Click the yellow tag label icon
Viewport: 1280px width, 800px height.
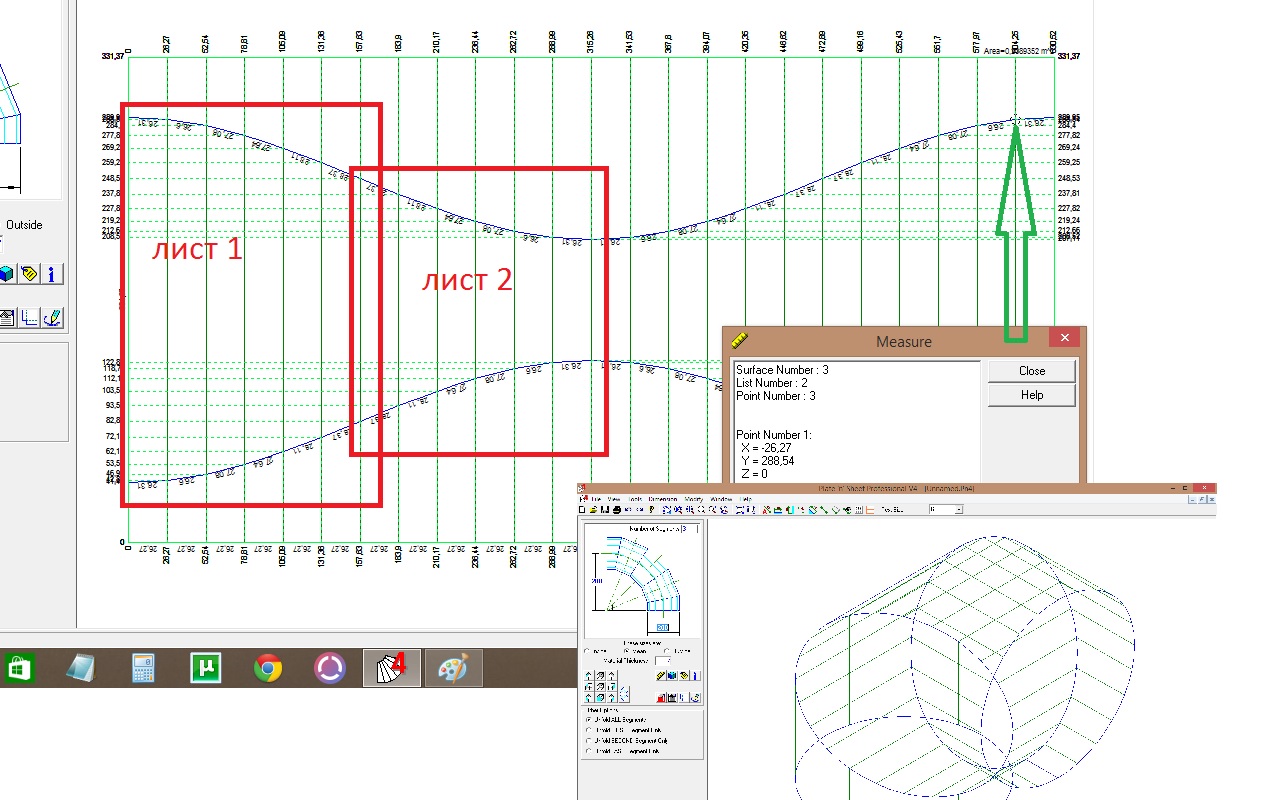pos(29,273)
